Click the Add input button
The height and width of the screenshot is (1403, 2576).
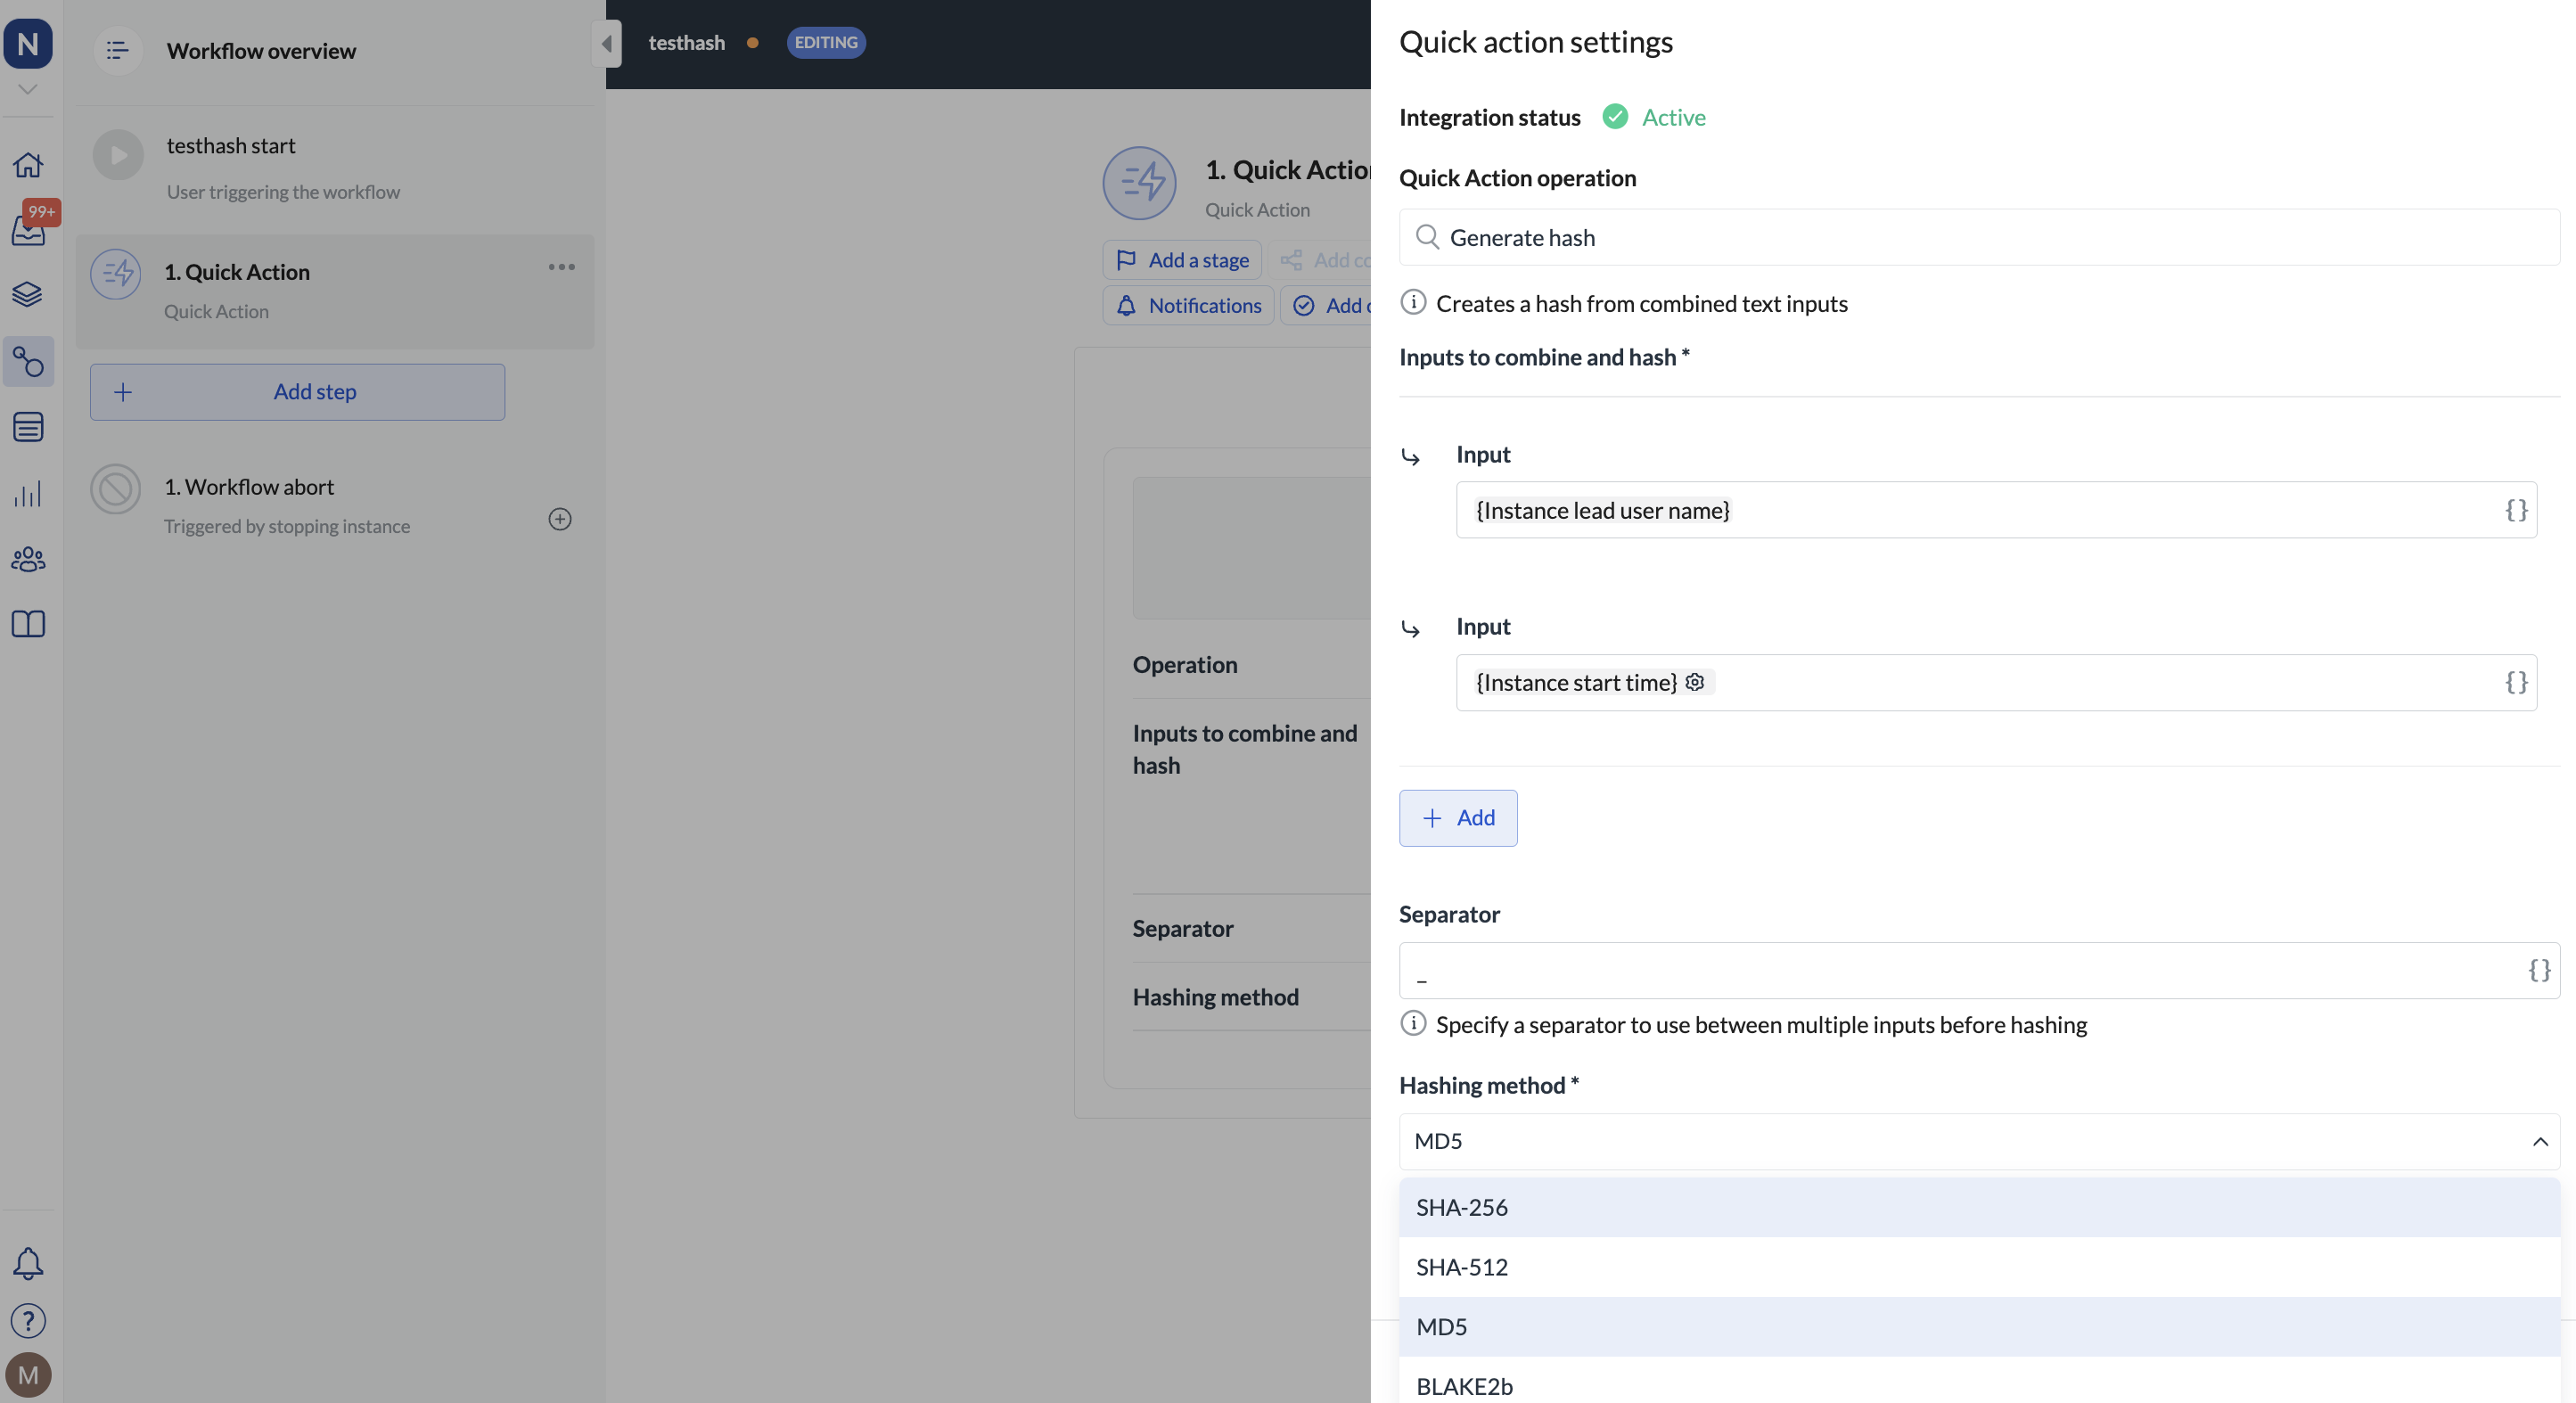click(x=1458, y=818)
